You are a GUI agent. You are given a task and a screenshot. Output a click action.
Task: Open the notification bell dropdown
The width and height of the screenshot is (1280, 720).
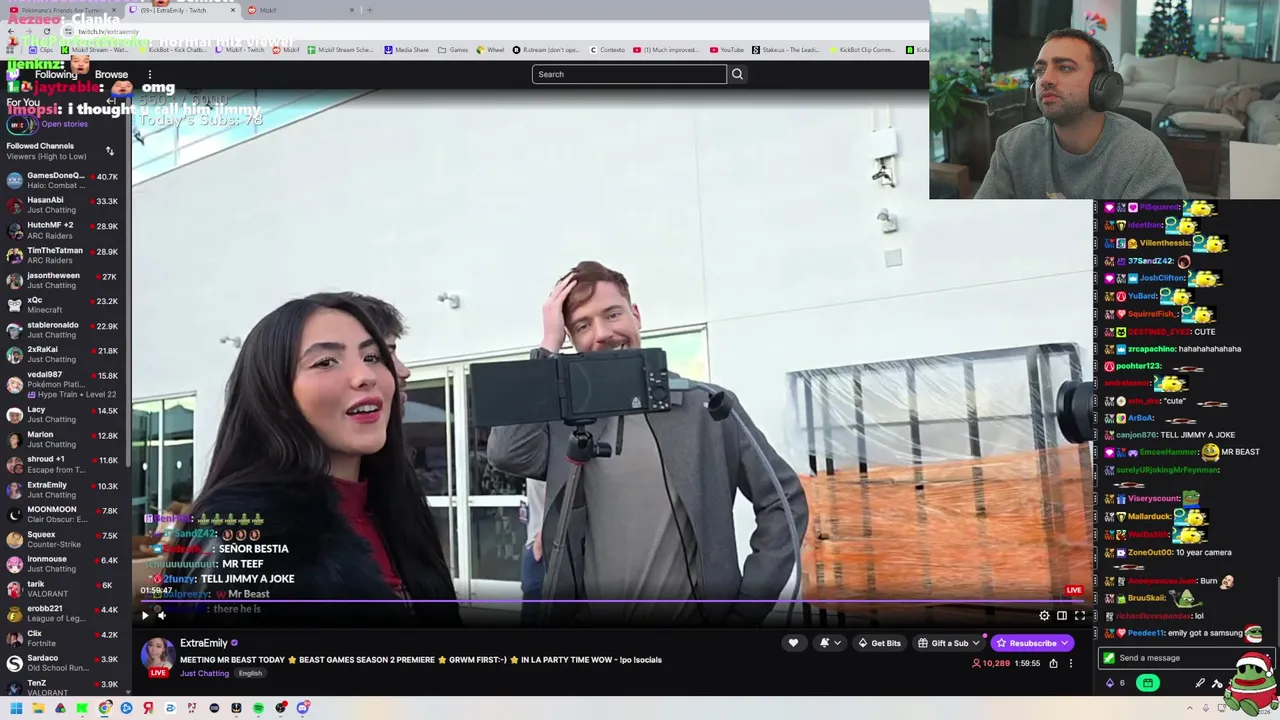(x=830, y=643)
